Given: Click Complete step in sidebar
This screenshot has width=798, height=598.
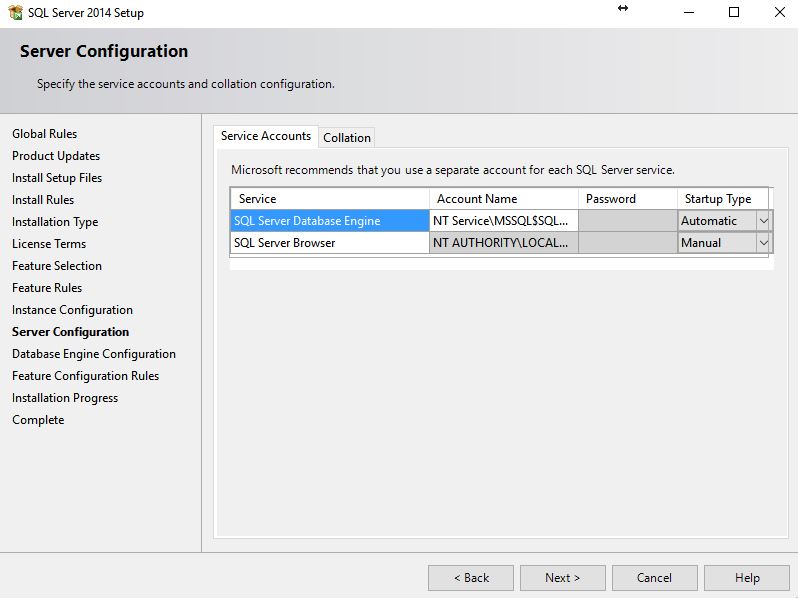Looking at the screenshot, I should [x=38, y=420].
